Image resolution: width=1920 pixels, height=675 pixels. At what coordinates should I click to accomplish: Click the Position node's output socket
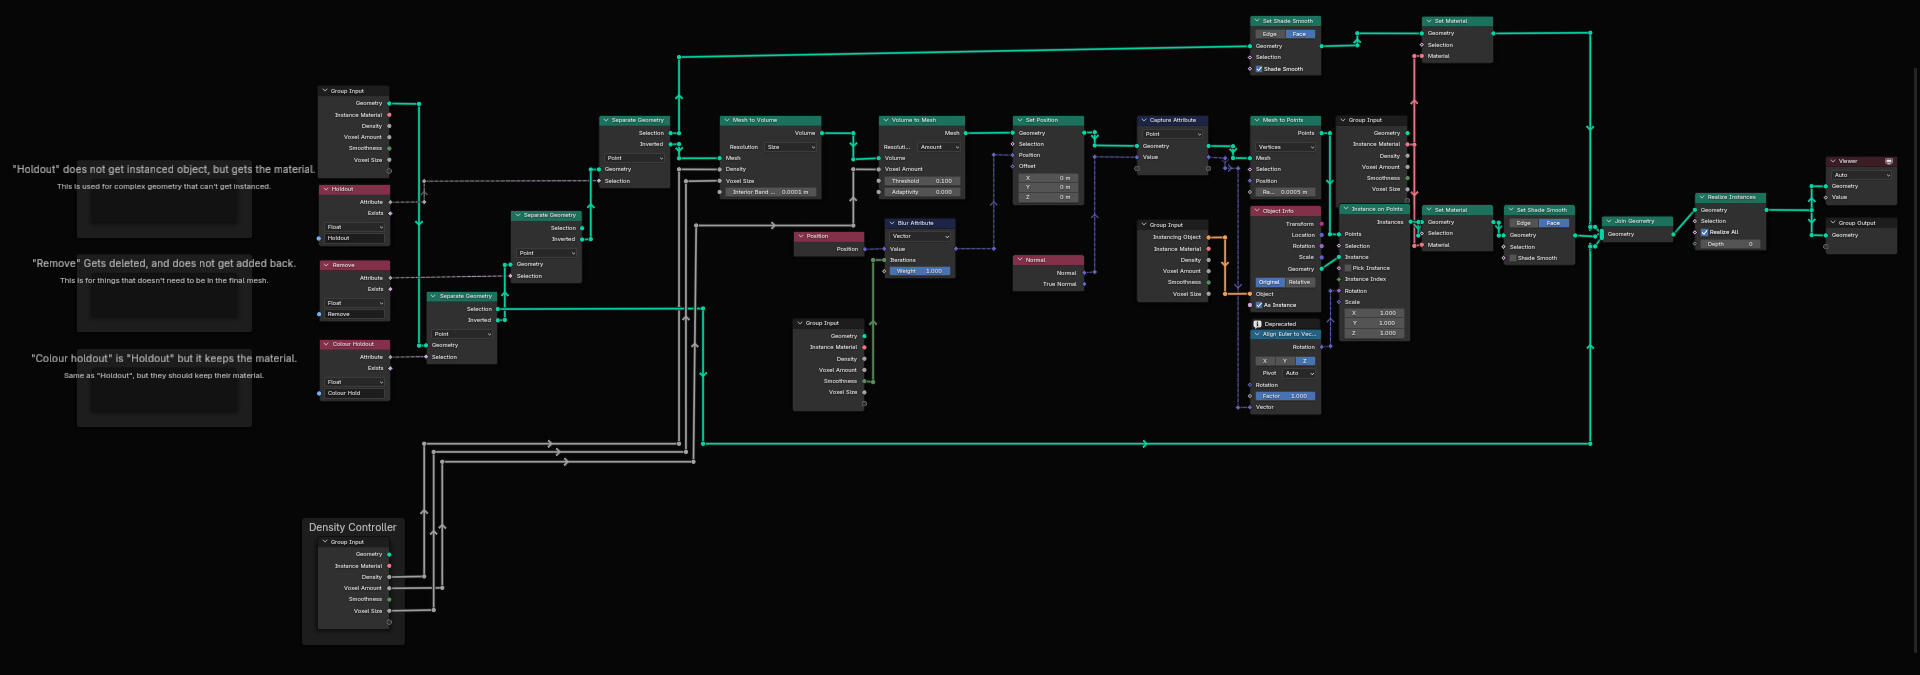tap(865, 249)
